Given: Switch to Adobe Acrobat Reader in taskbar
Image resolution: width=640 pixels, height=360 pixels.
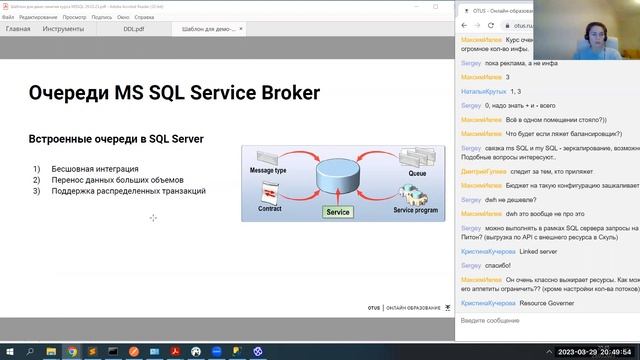Looking at the screenshot, I should (176, 351).
